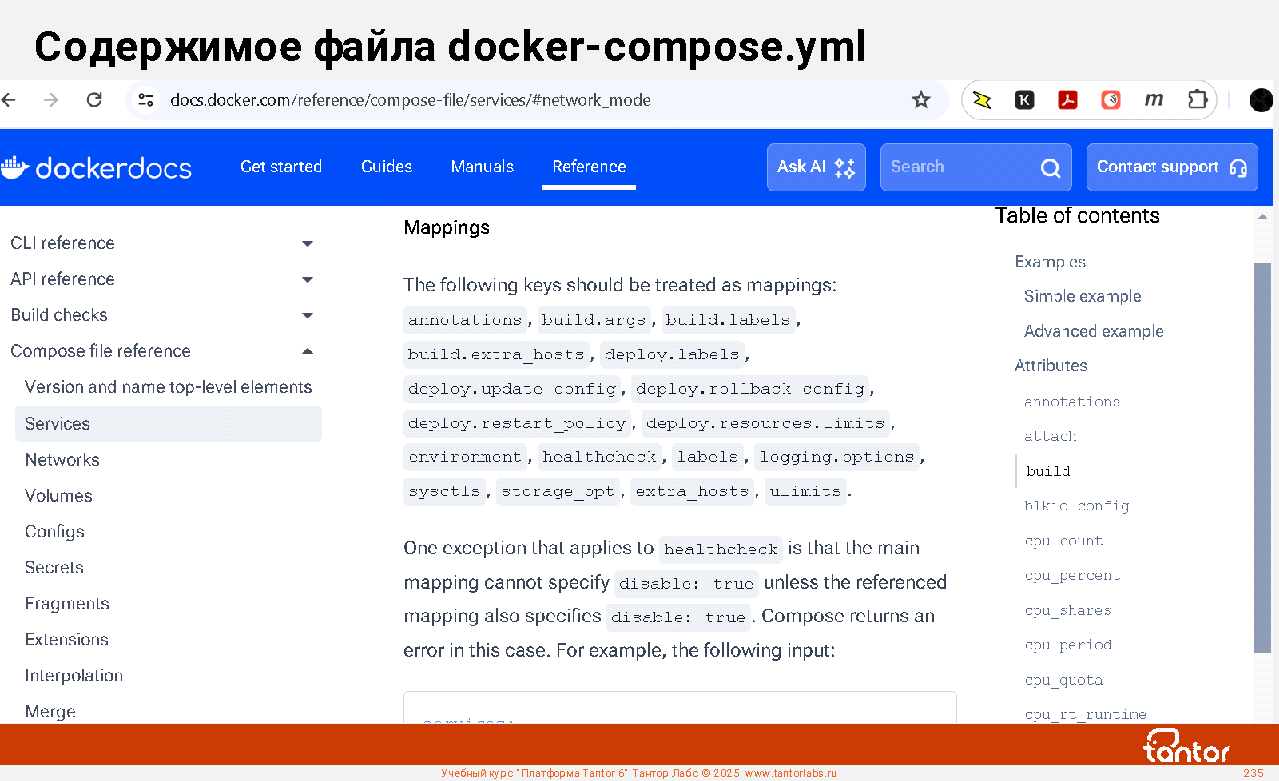1279x781 pixels.
Task: Bookmark page with the star icon
Action: click(x=921, y=100)
